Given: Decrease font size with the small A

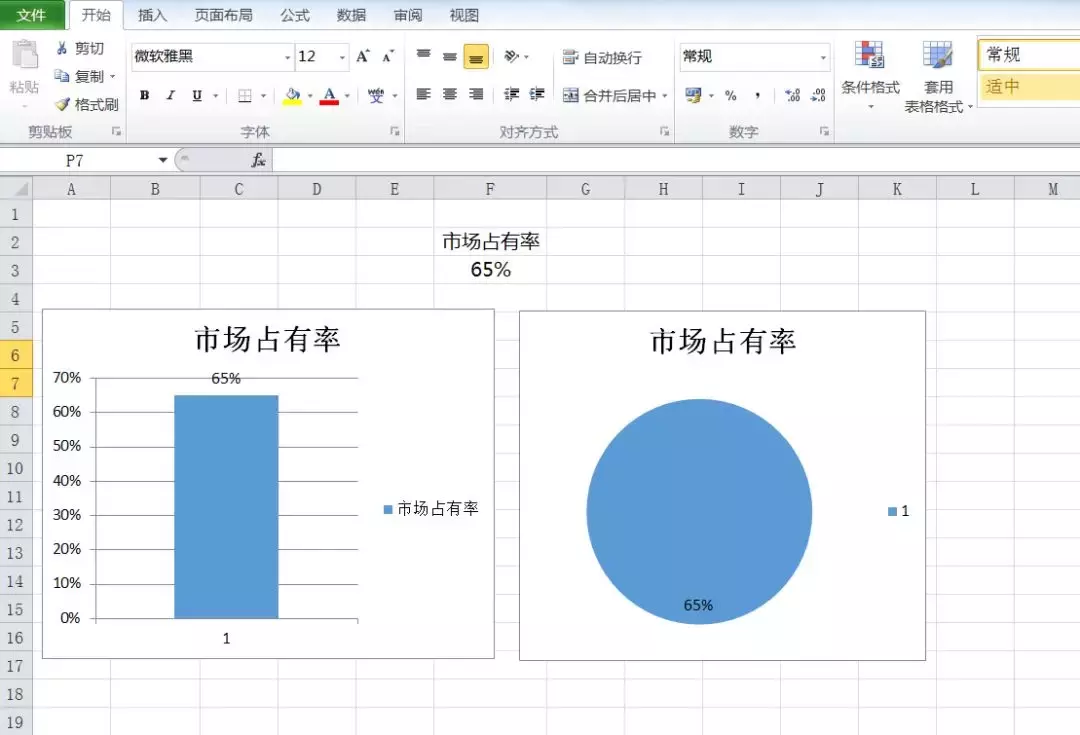Looking at the screenshot, I should click(388, 56).
